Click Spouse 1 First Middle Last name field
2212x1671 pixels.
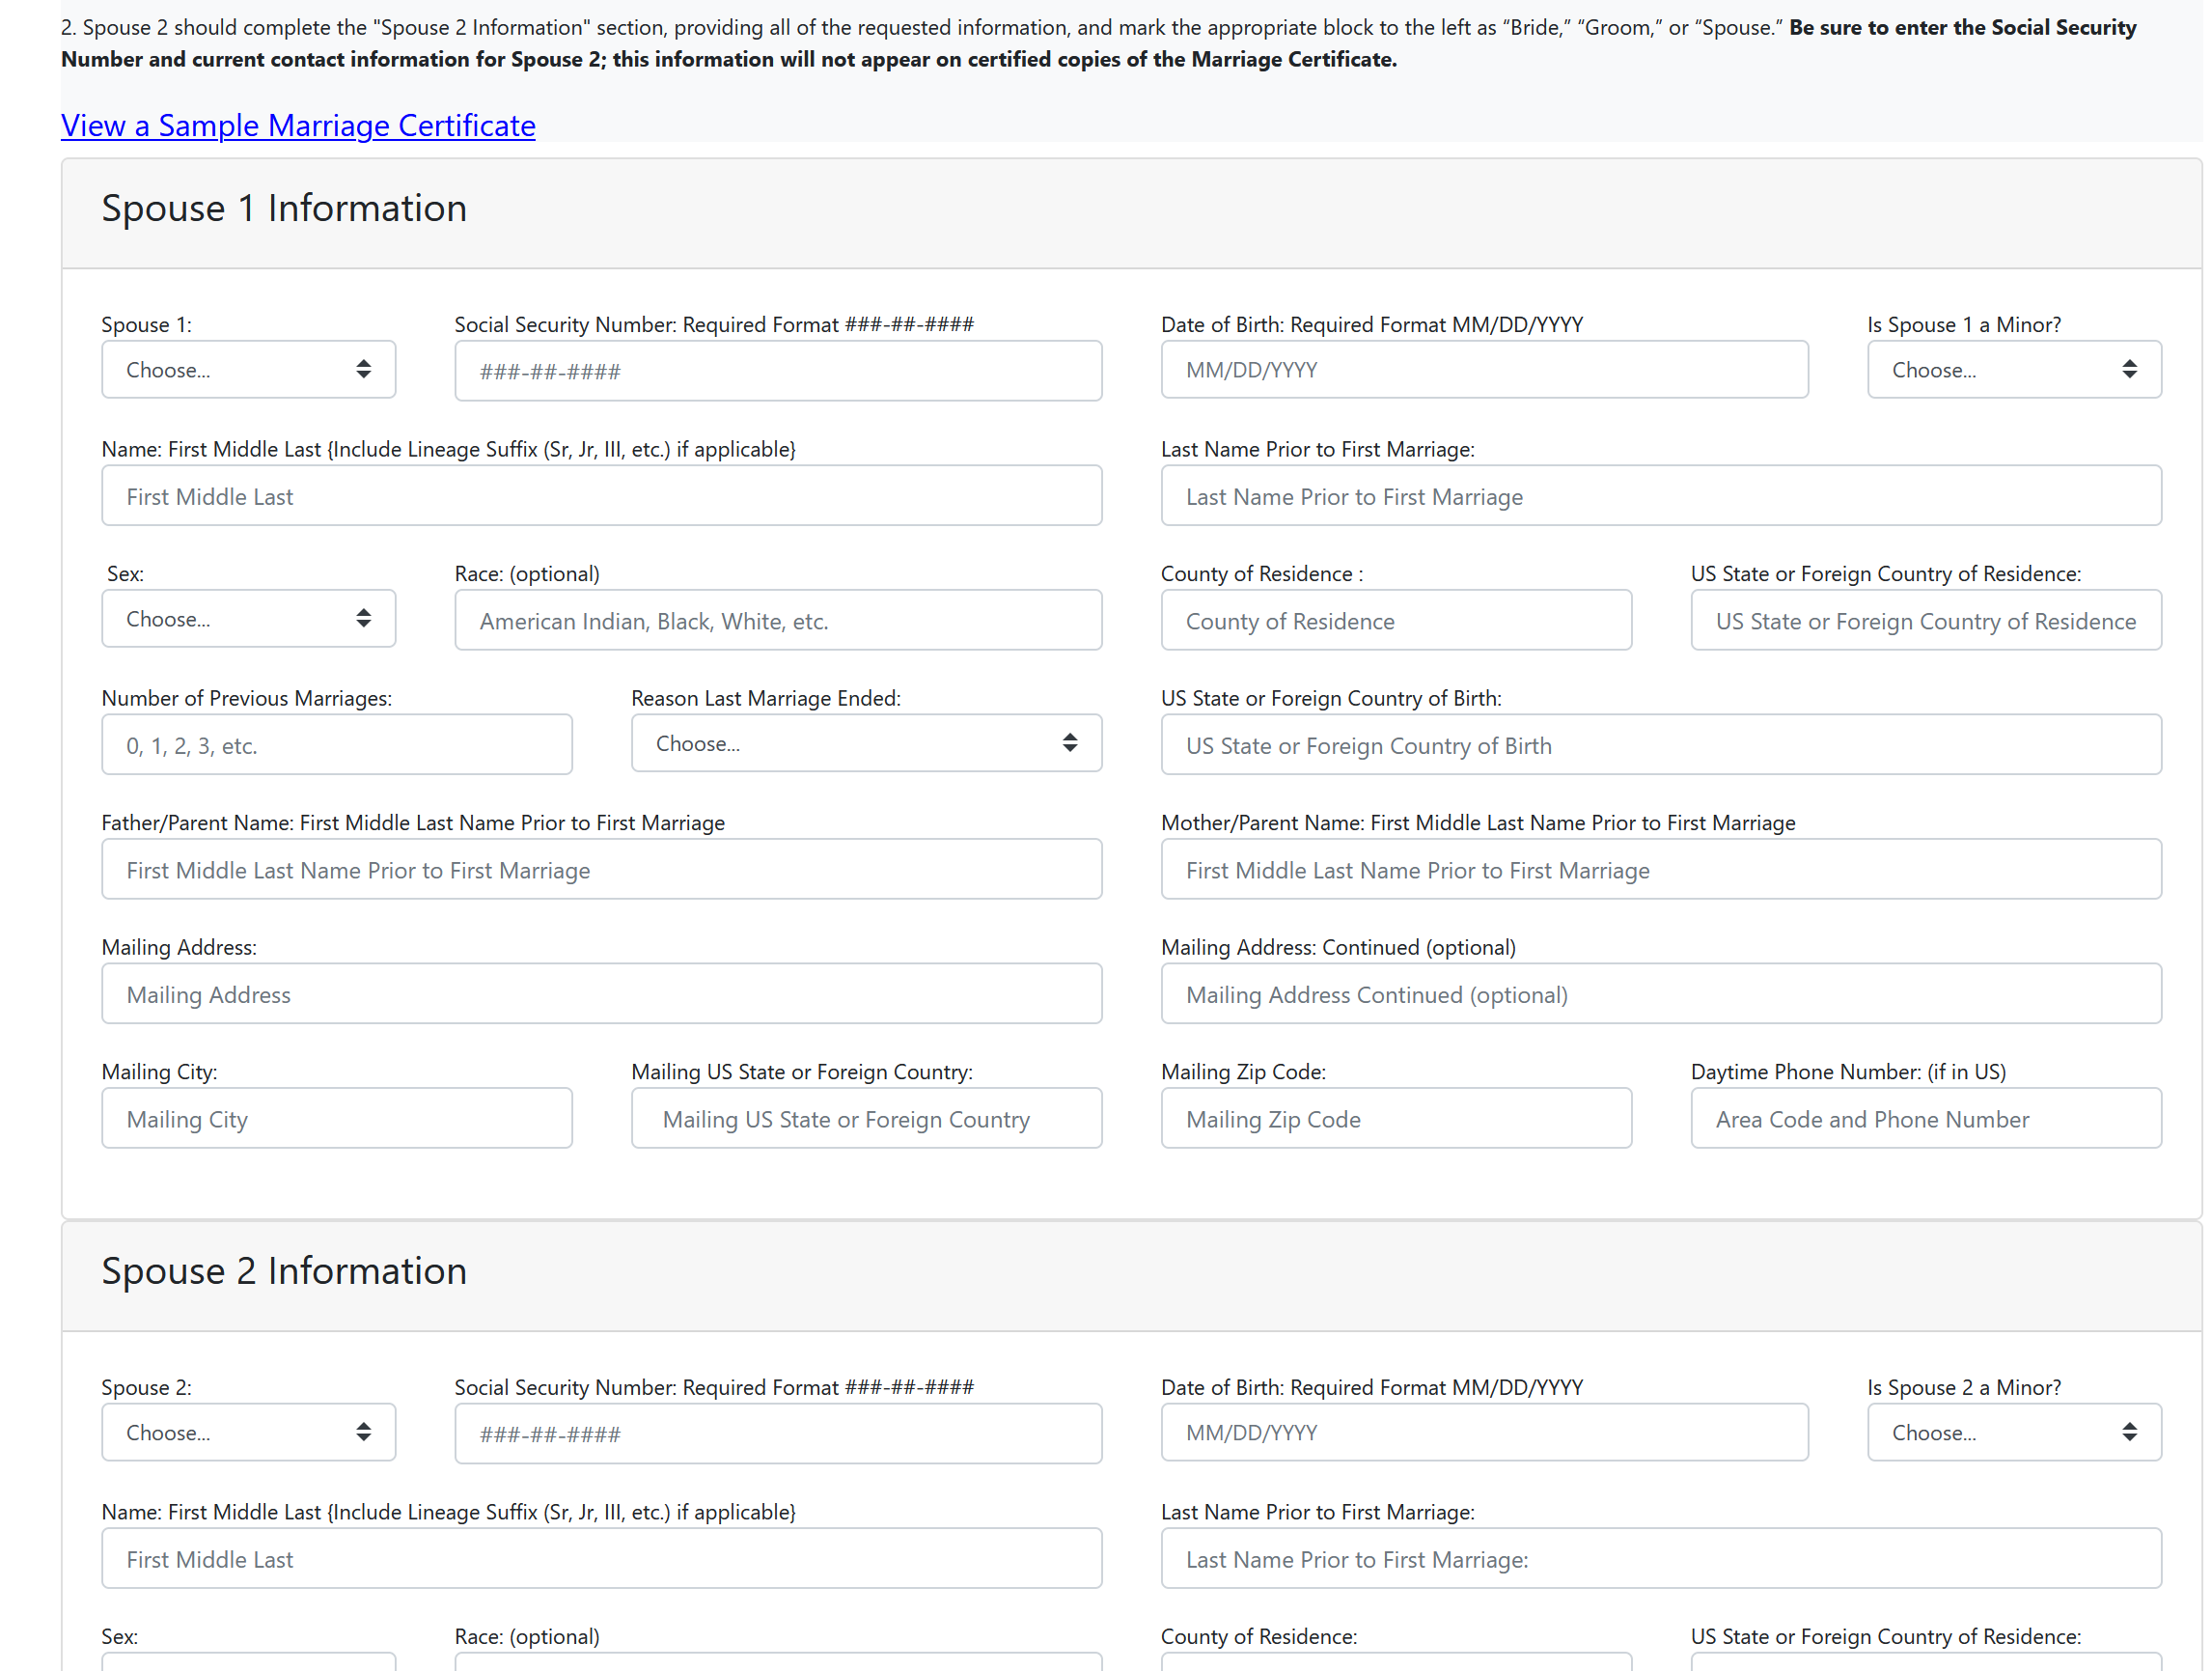coord(602,496)
